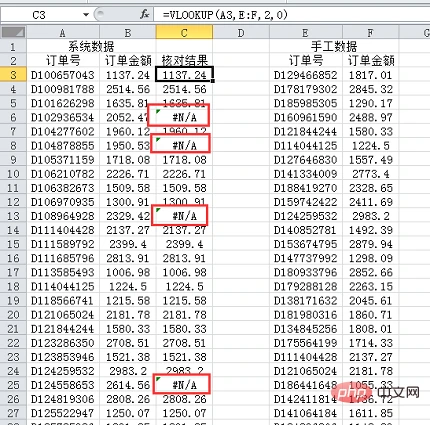This screenshot has width=430, height=425.
Task: Select cell D129466852 in column E
Action: point(306,75)
